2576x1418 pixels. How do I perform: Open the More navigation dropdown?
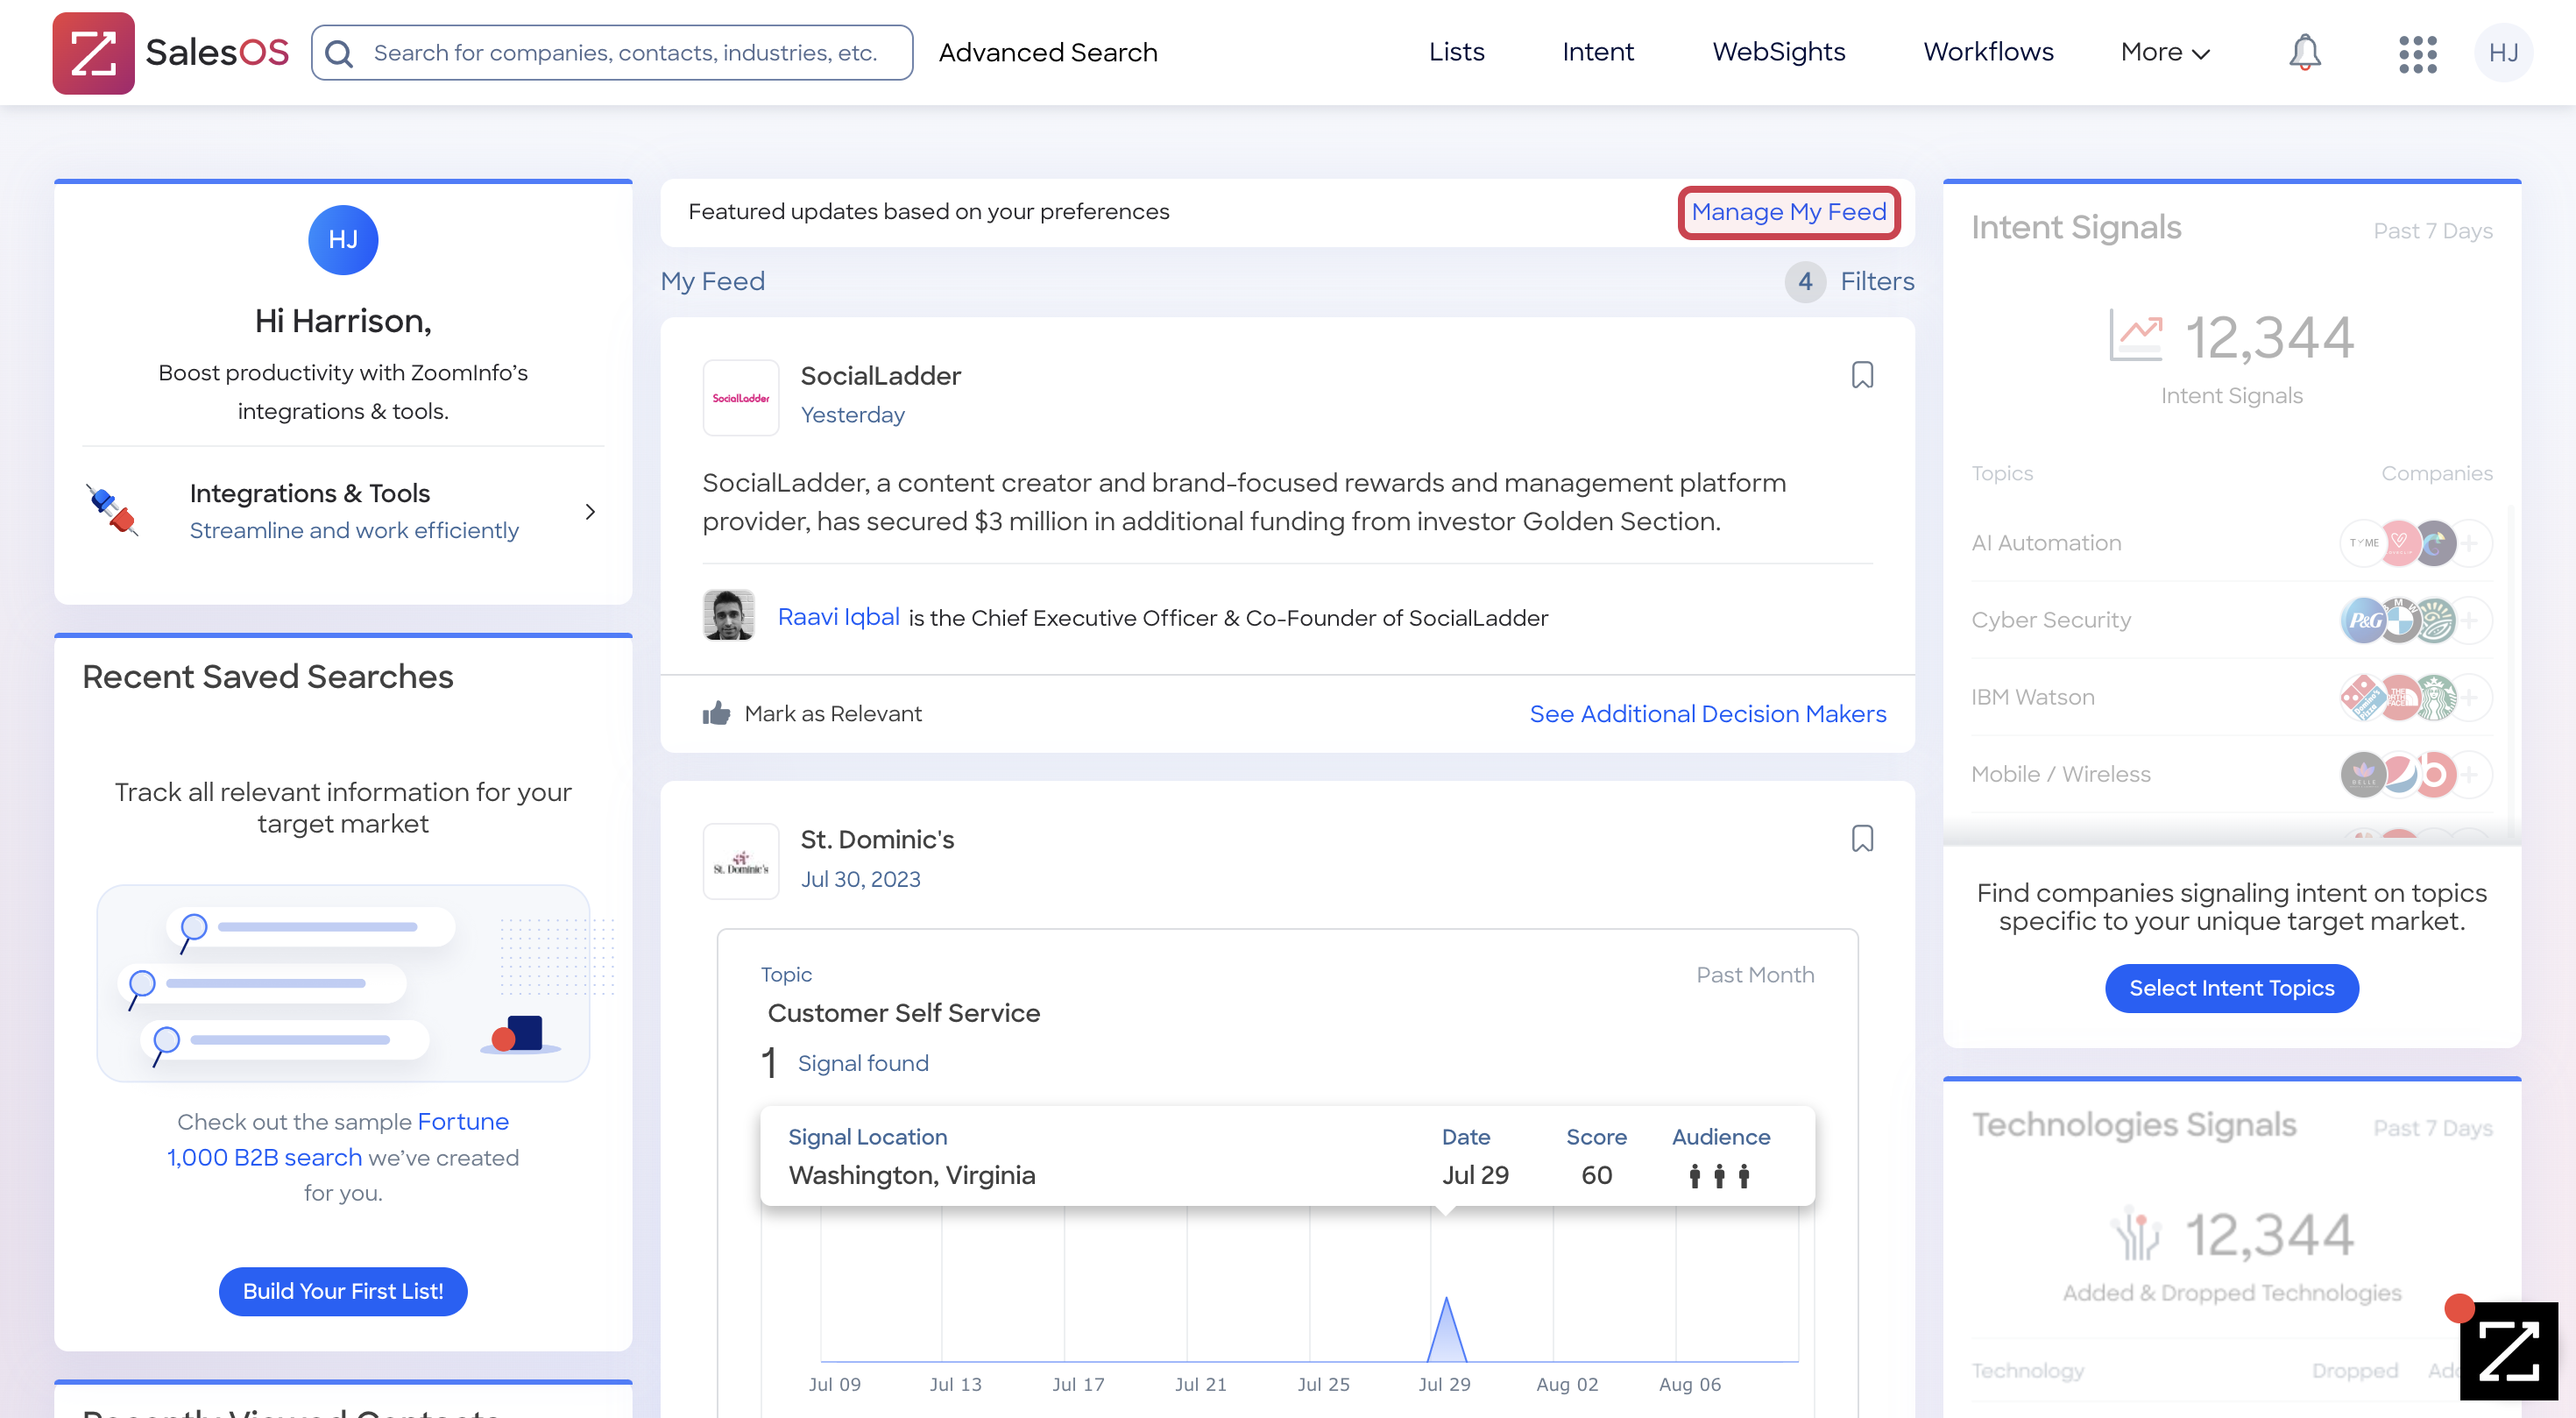click(x=2164, y=52)
